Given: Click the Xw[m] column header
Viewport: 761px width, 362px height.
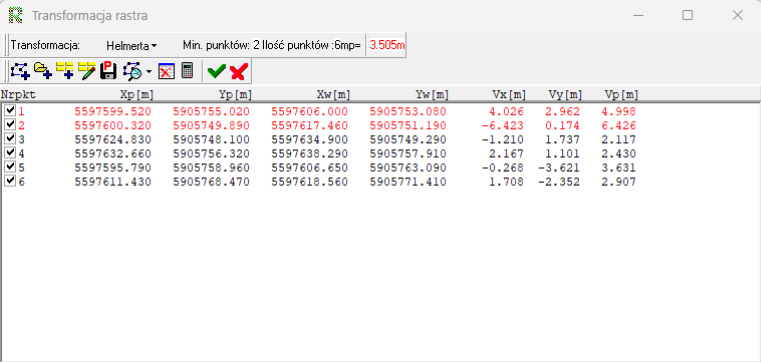Looking at the screenshot, I should click(333, 95).
